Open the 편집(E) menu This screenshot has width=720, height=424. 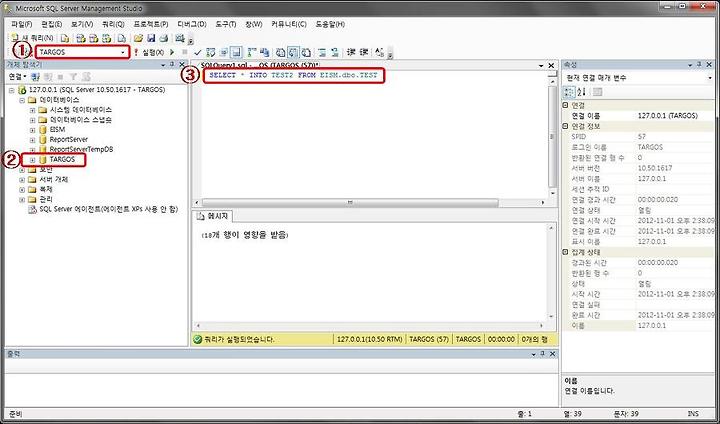[51, 24]
